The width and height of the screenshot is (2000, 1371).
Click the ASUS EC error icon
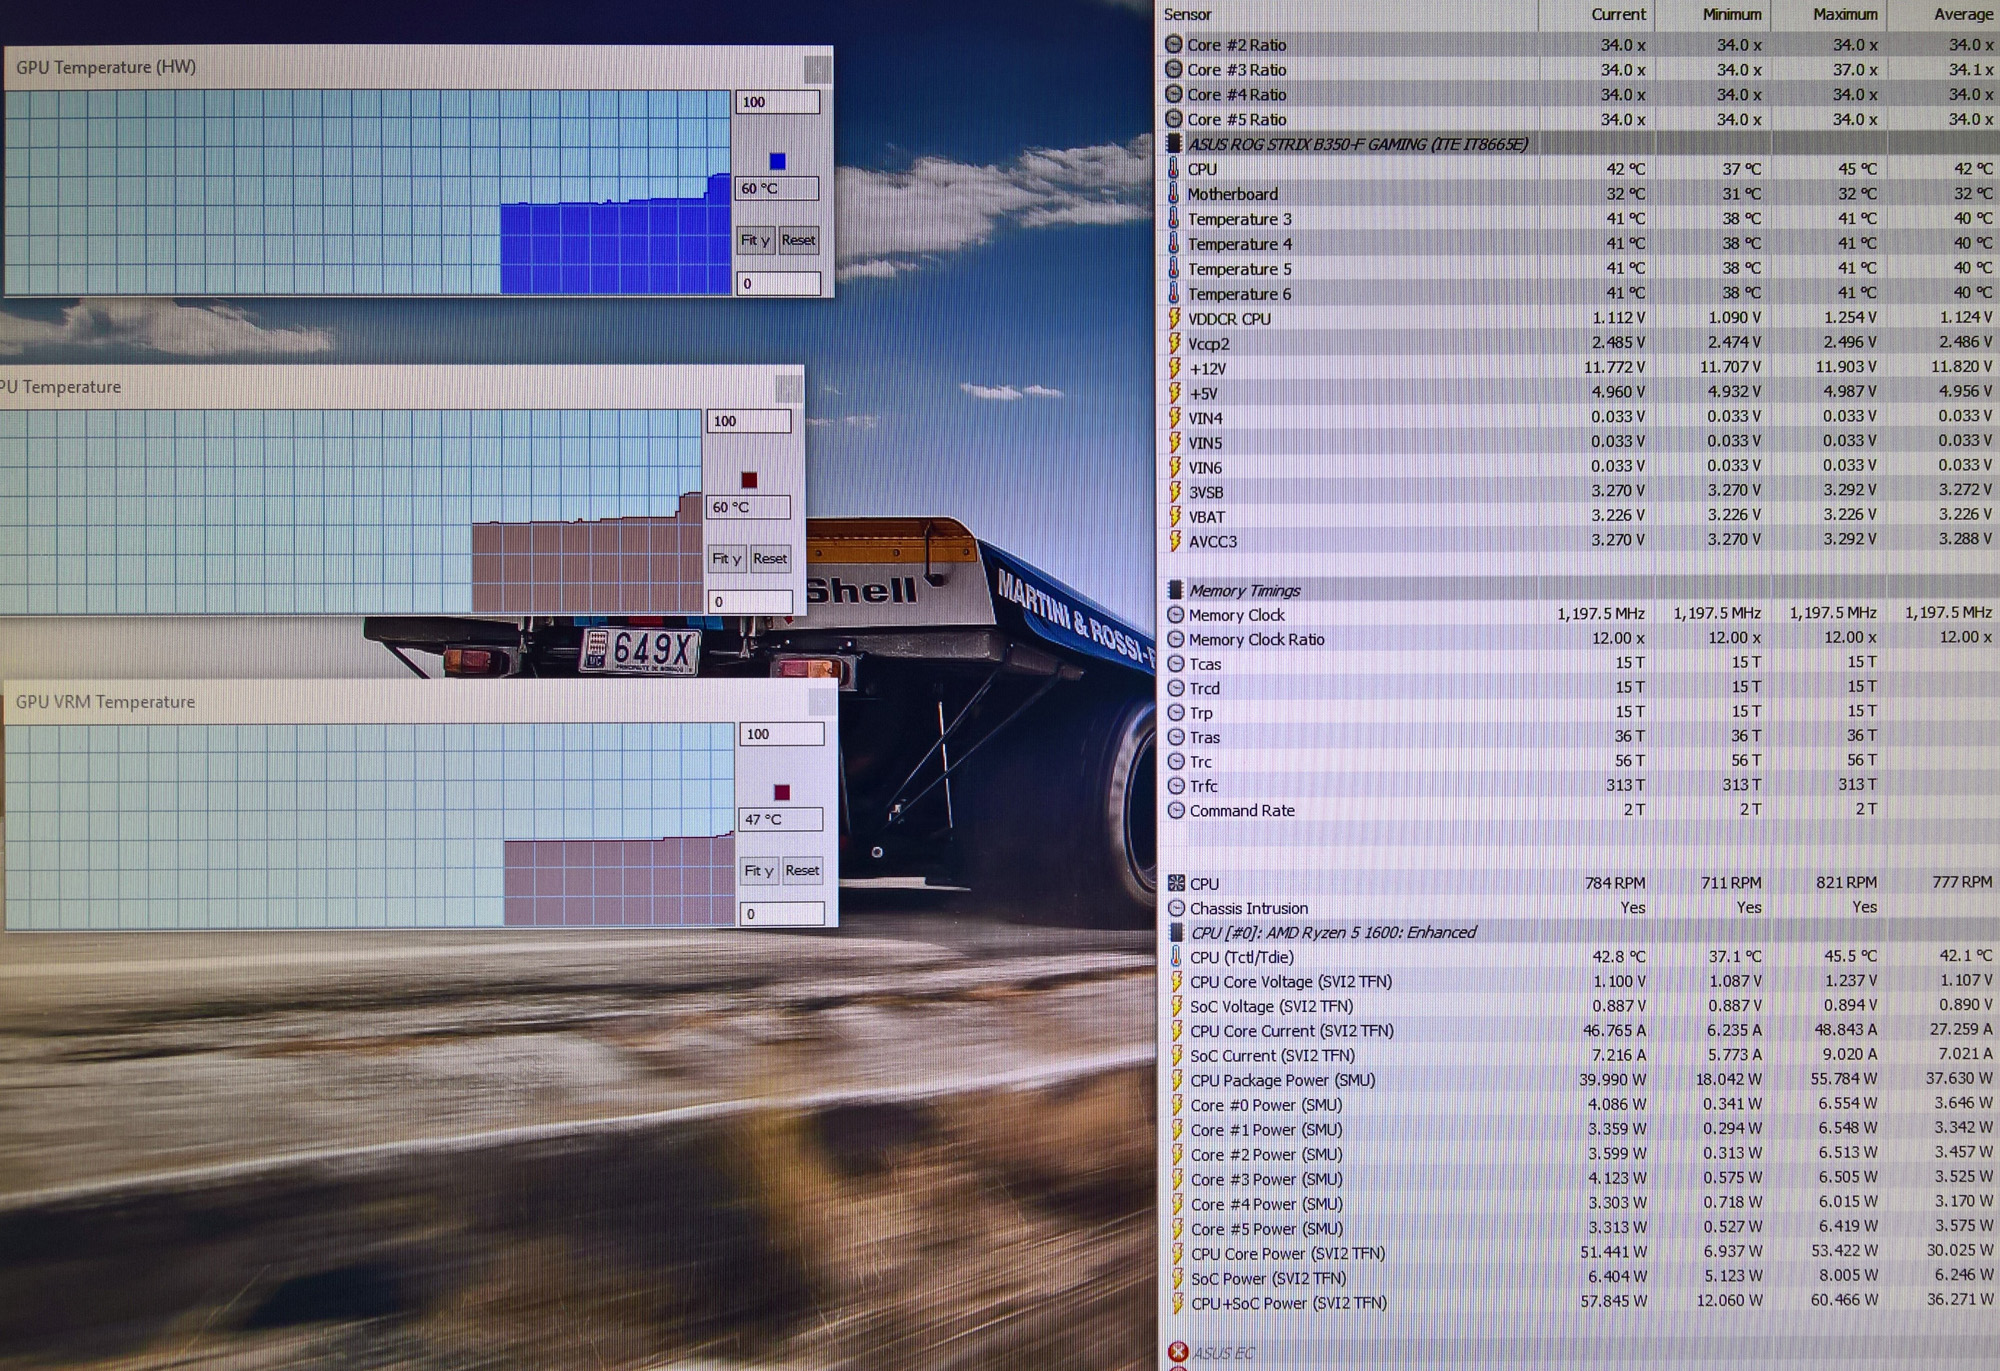(x=1177, y=1352)
